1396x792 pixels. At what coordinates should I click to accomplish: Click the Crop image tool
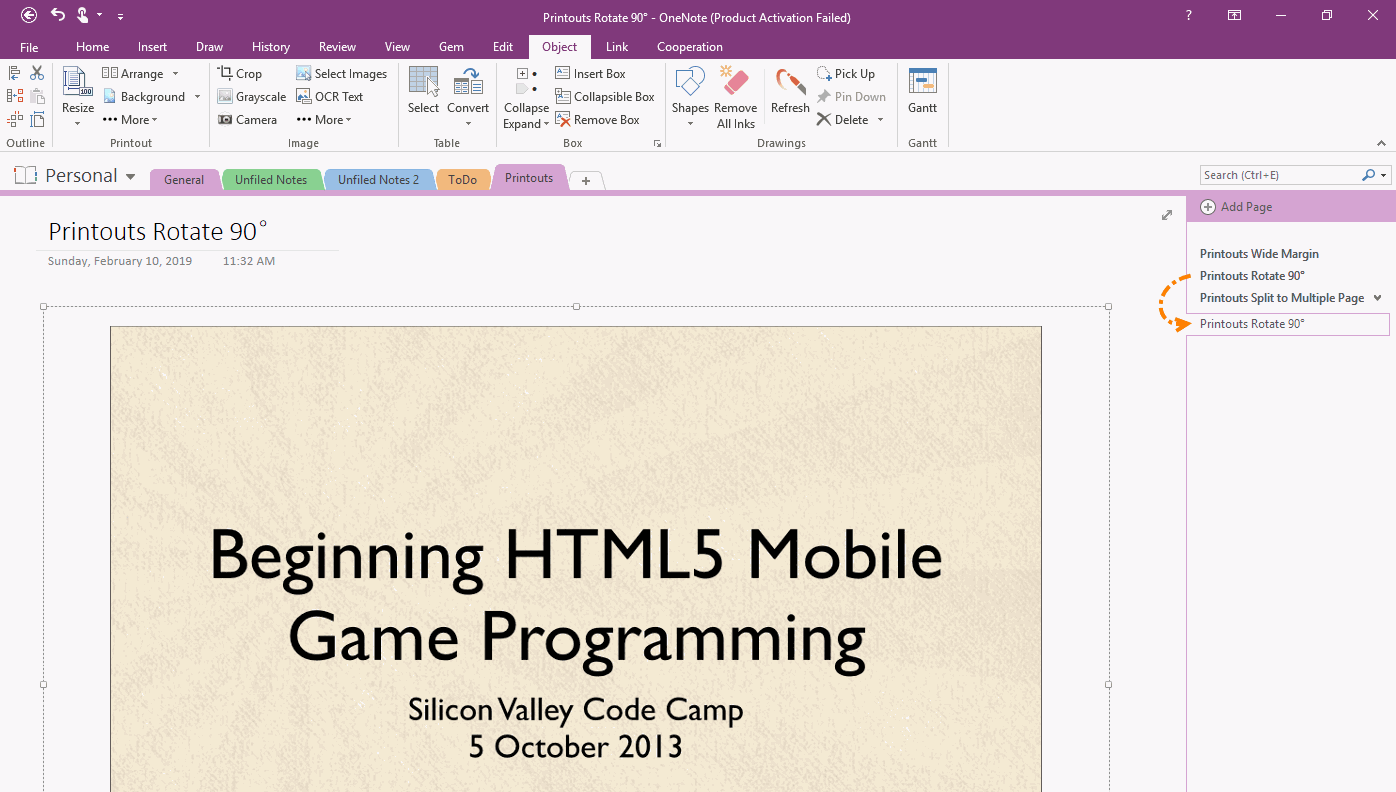tap(240, 74)
